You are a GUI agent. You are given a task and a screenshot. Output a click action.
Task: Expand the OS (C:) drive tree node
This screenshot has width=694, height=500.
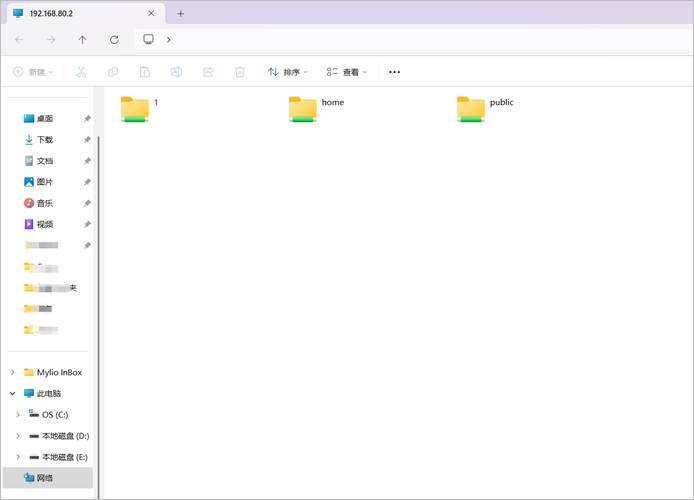pyautogui.click(x=18, y=415)
